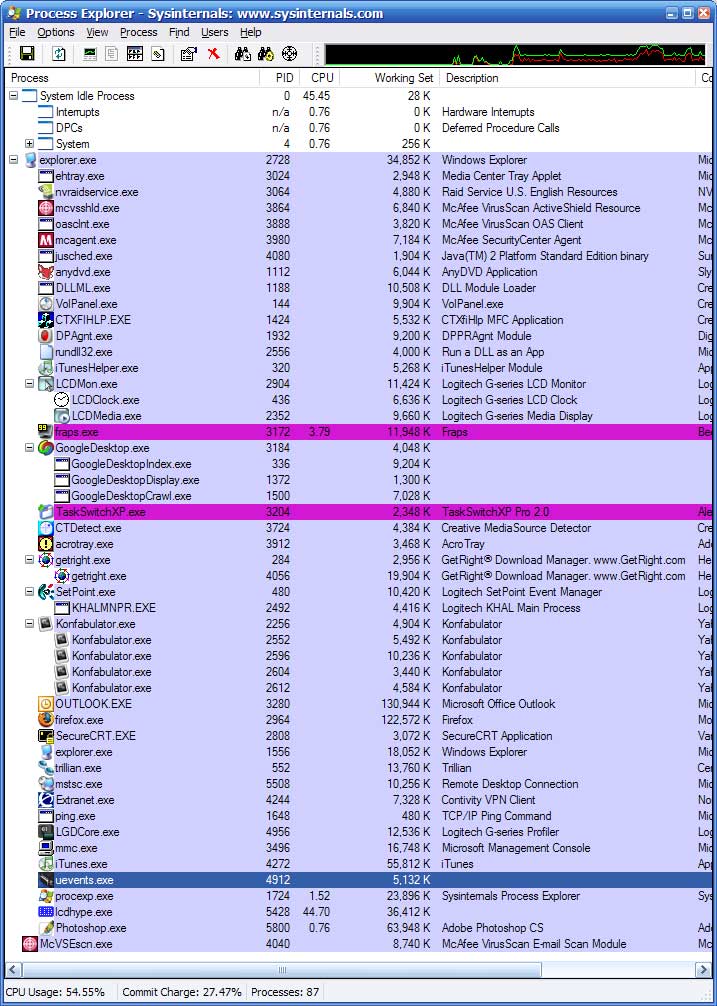
Task: Sort by the CPU column header
Action: point(322,77)
